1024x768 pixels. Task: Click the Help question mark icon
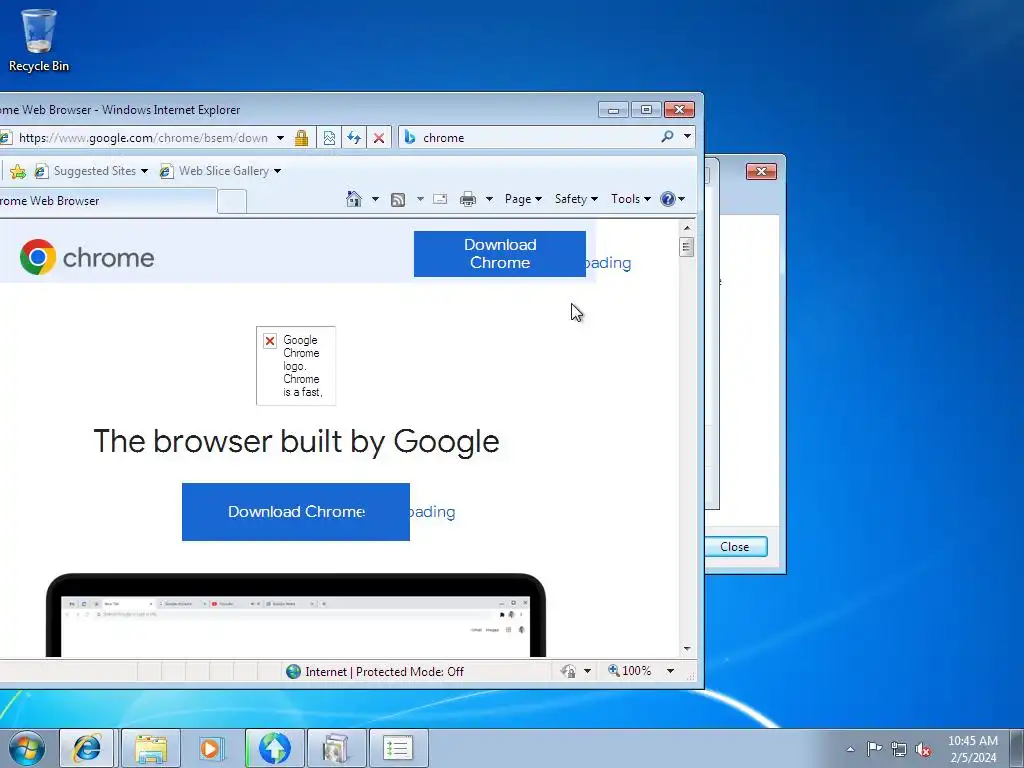667,199
